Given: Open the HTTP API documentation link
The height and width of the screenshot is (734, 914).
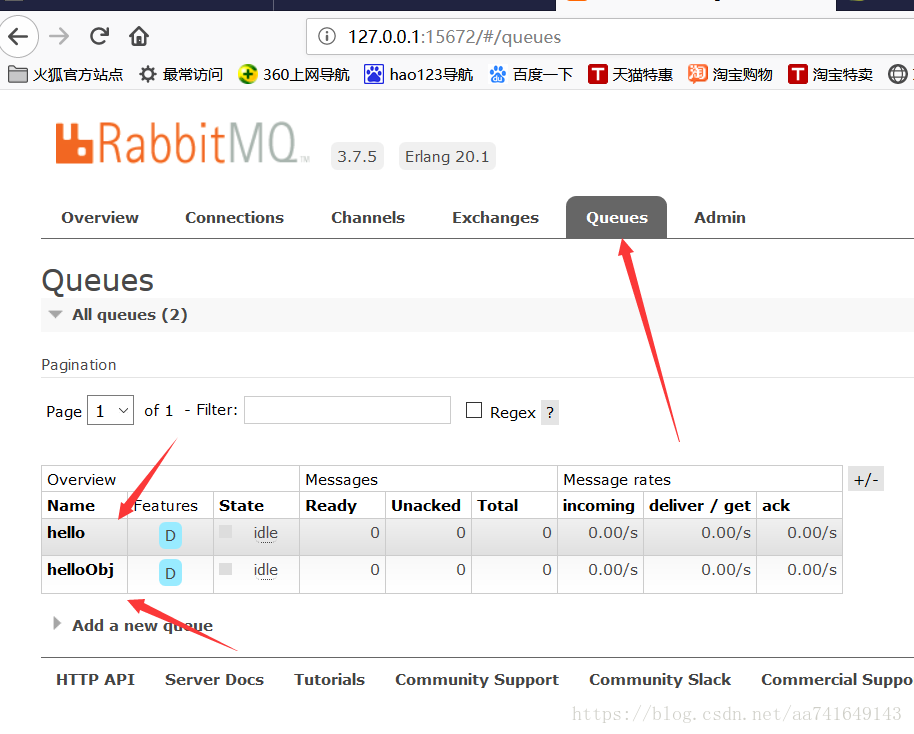Looking at the screenshot, I should [x=95, y=679].
